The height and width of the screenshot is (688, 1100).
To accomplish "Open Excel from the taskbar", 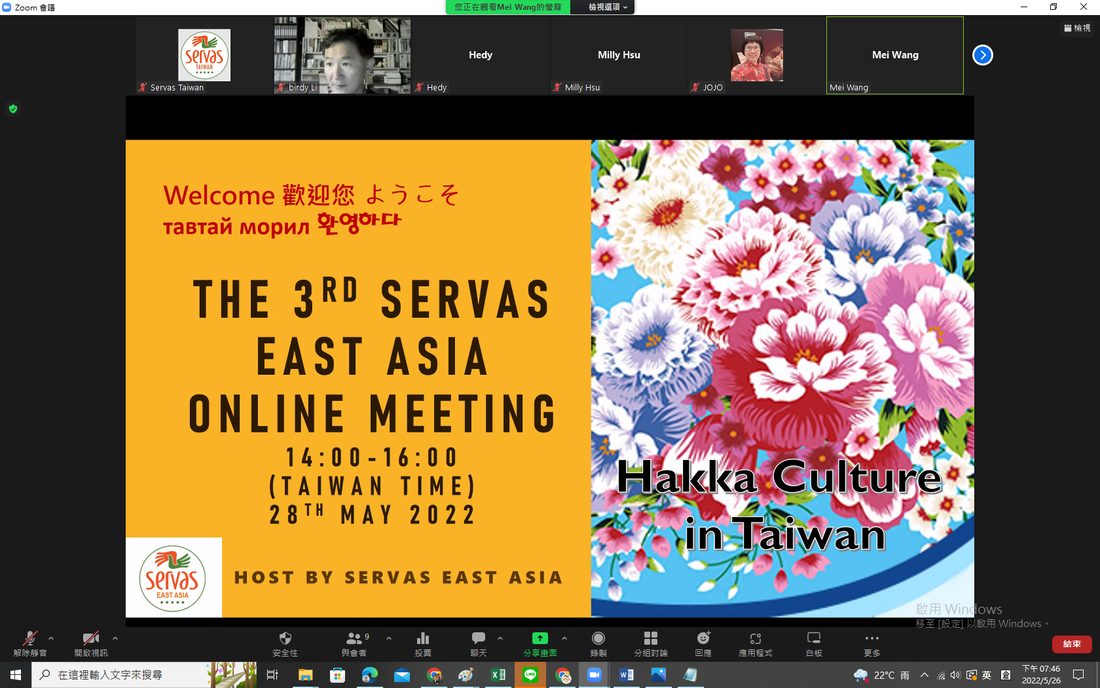I will [x=498, y=675].
